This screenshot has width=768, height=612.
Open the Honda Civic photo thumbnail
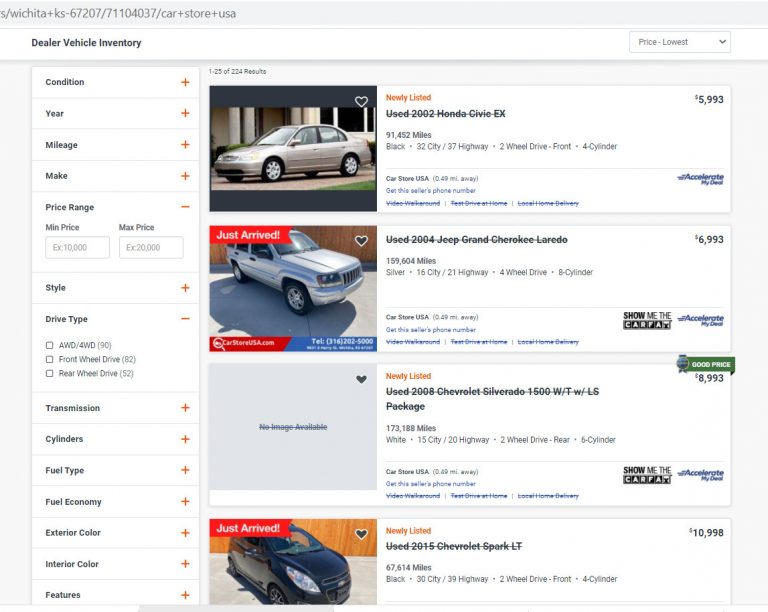click(293, 149)
